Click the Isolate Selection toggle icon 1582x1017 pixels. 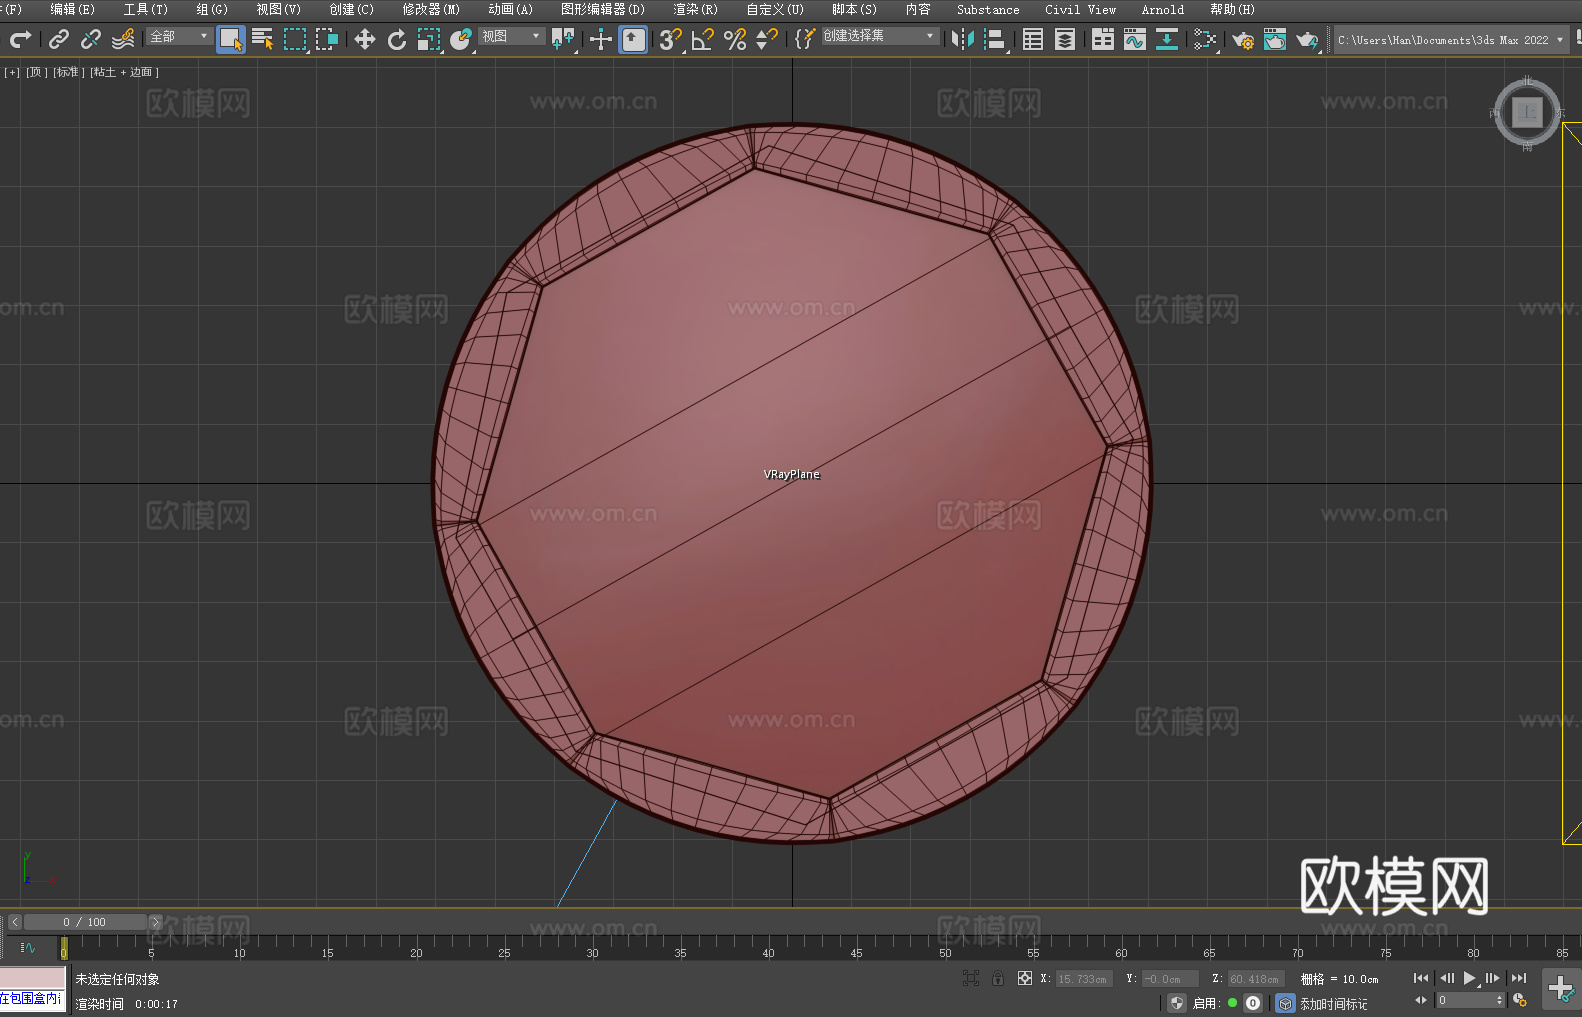(x=970, y=978)
